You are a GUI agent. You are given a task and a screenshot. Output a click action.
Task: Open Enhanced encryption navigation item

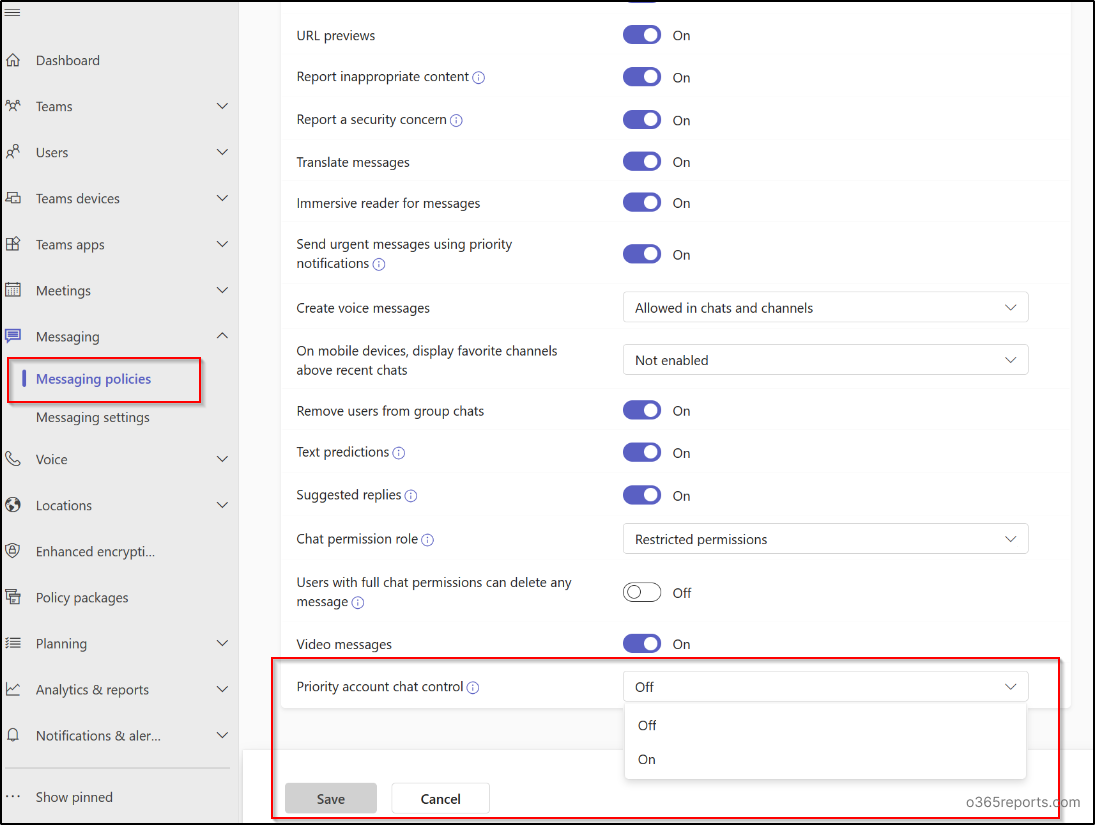click(96, 551)
